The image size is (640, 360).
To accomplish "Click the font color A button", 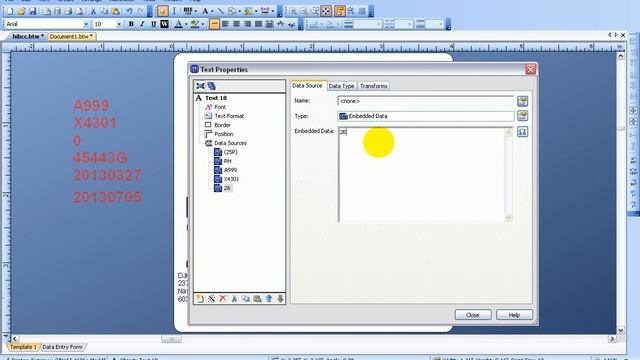I will click(178, 24).
